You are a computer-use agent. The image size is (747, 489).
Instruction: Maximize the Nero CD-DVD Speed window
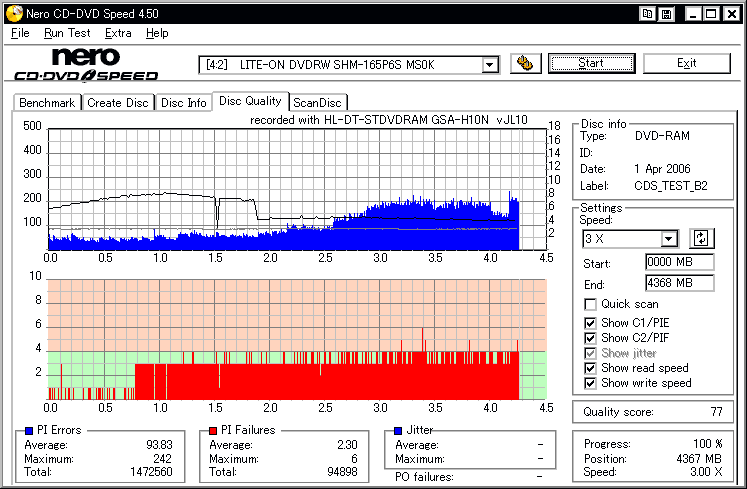click(x=711, y=14)
